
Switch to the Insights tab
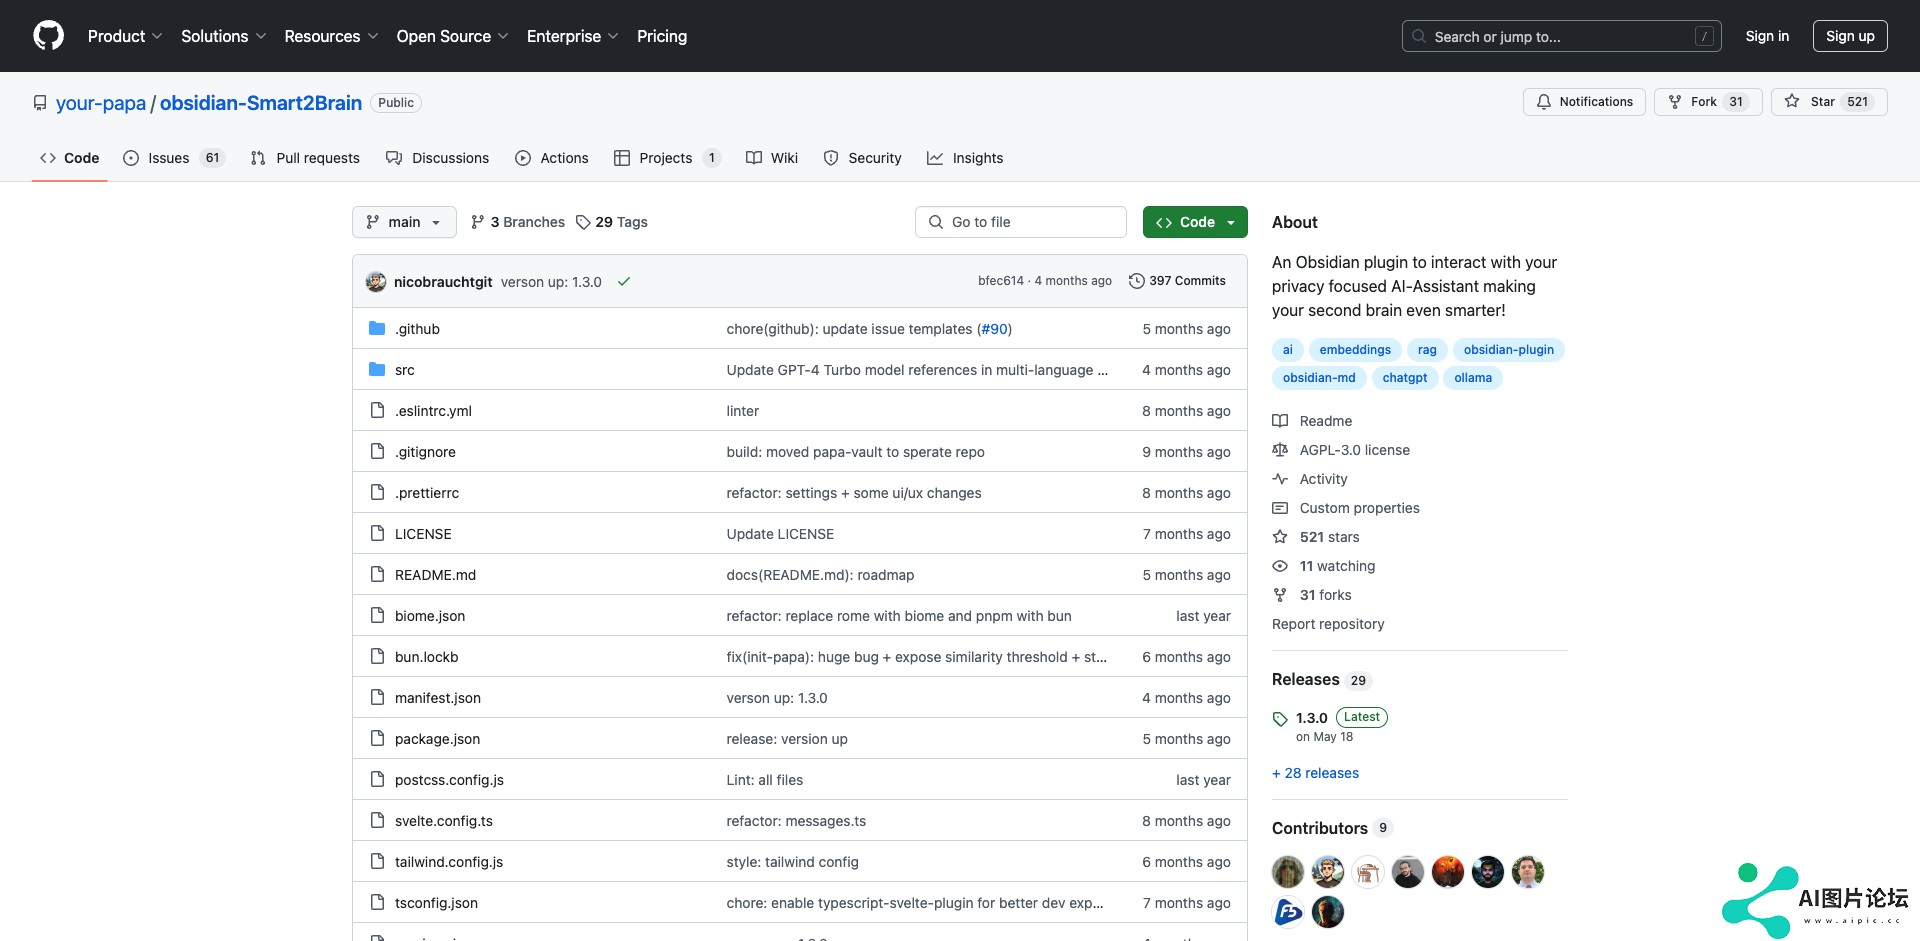coord(965,158)
